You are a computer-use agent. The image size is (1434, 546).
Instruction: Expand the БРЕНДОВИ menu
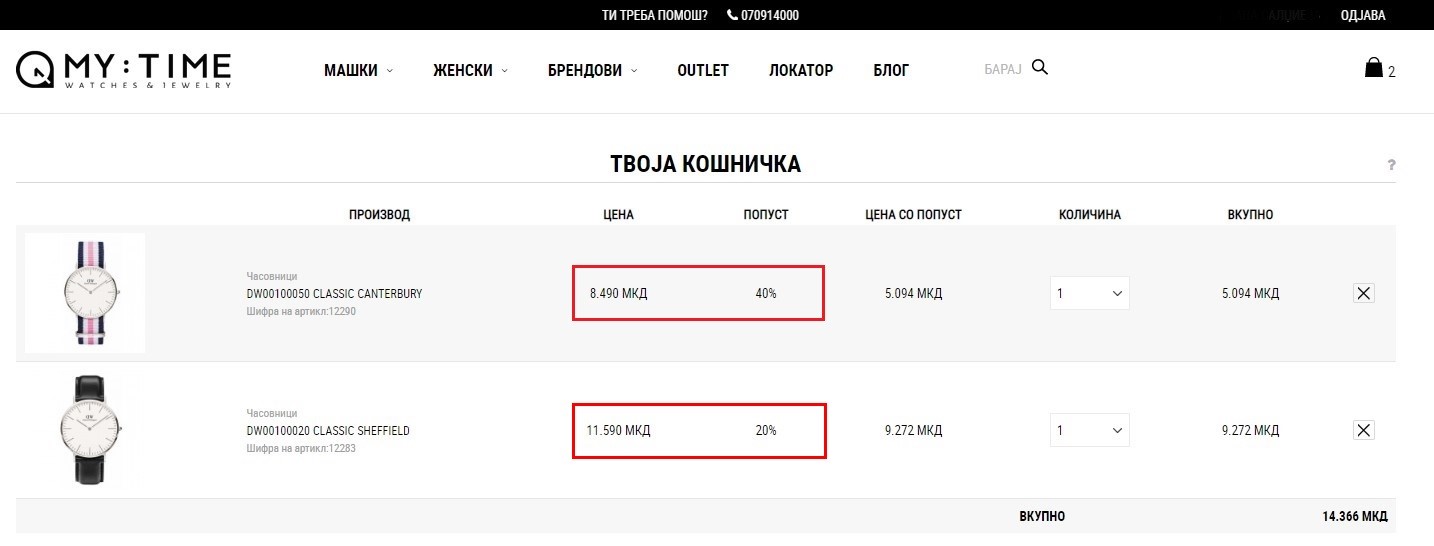click(x=592, y=70)
